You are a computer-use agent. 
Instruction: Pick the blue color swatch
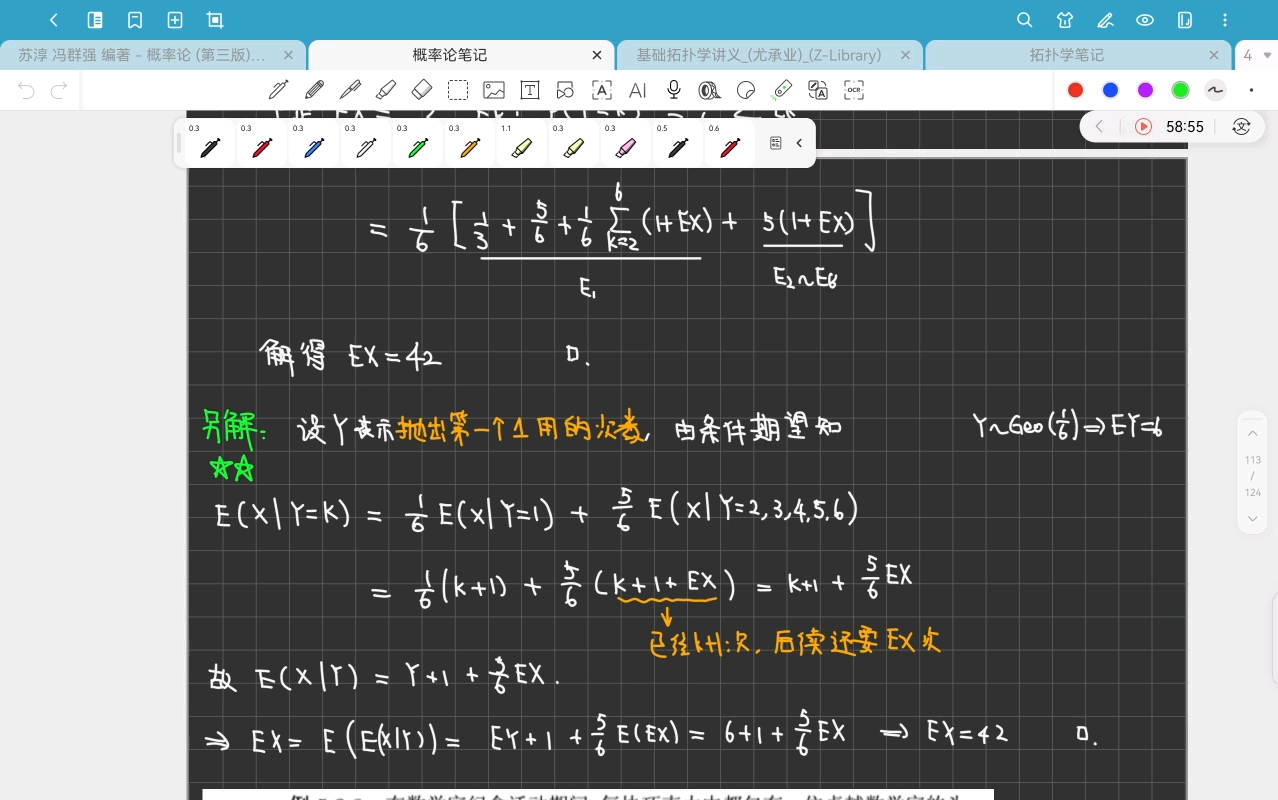(1110, 90)
